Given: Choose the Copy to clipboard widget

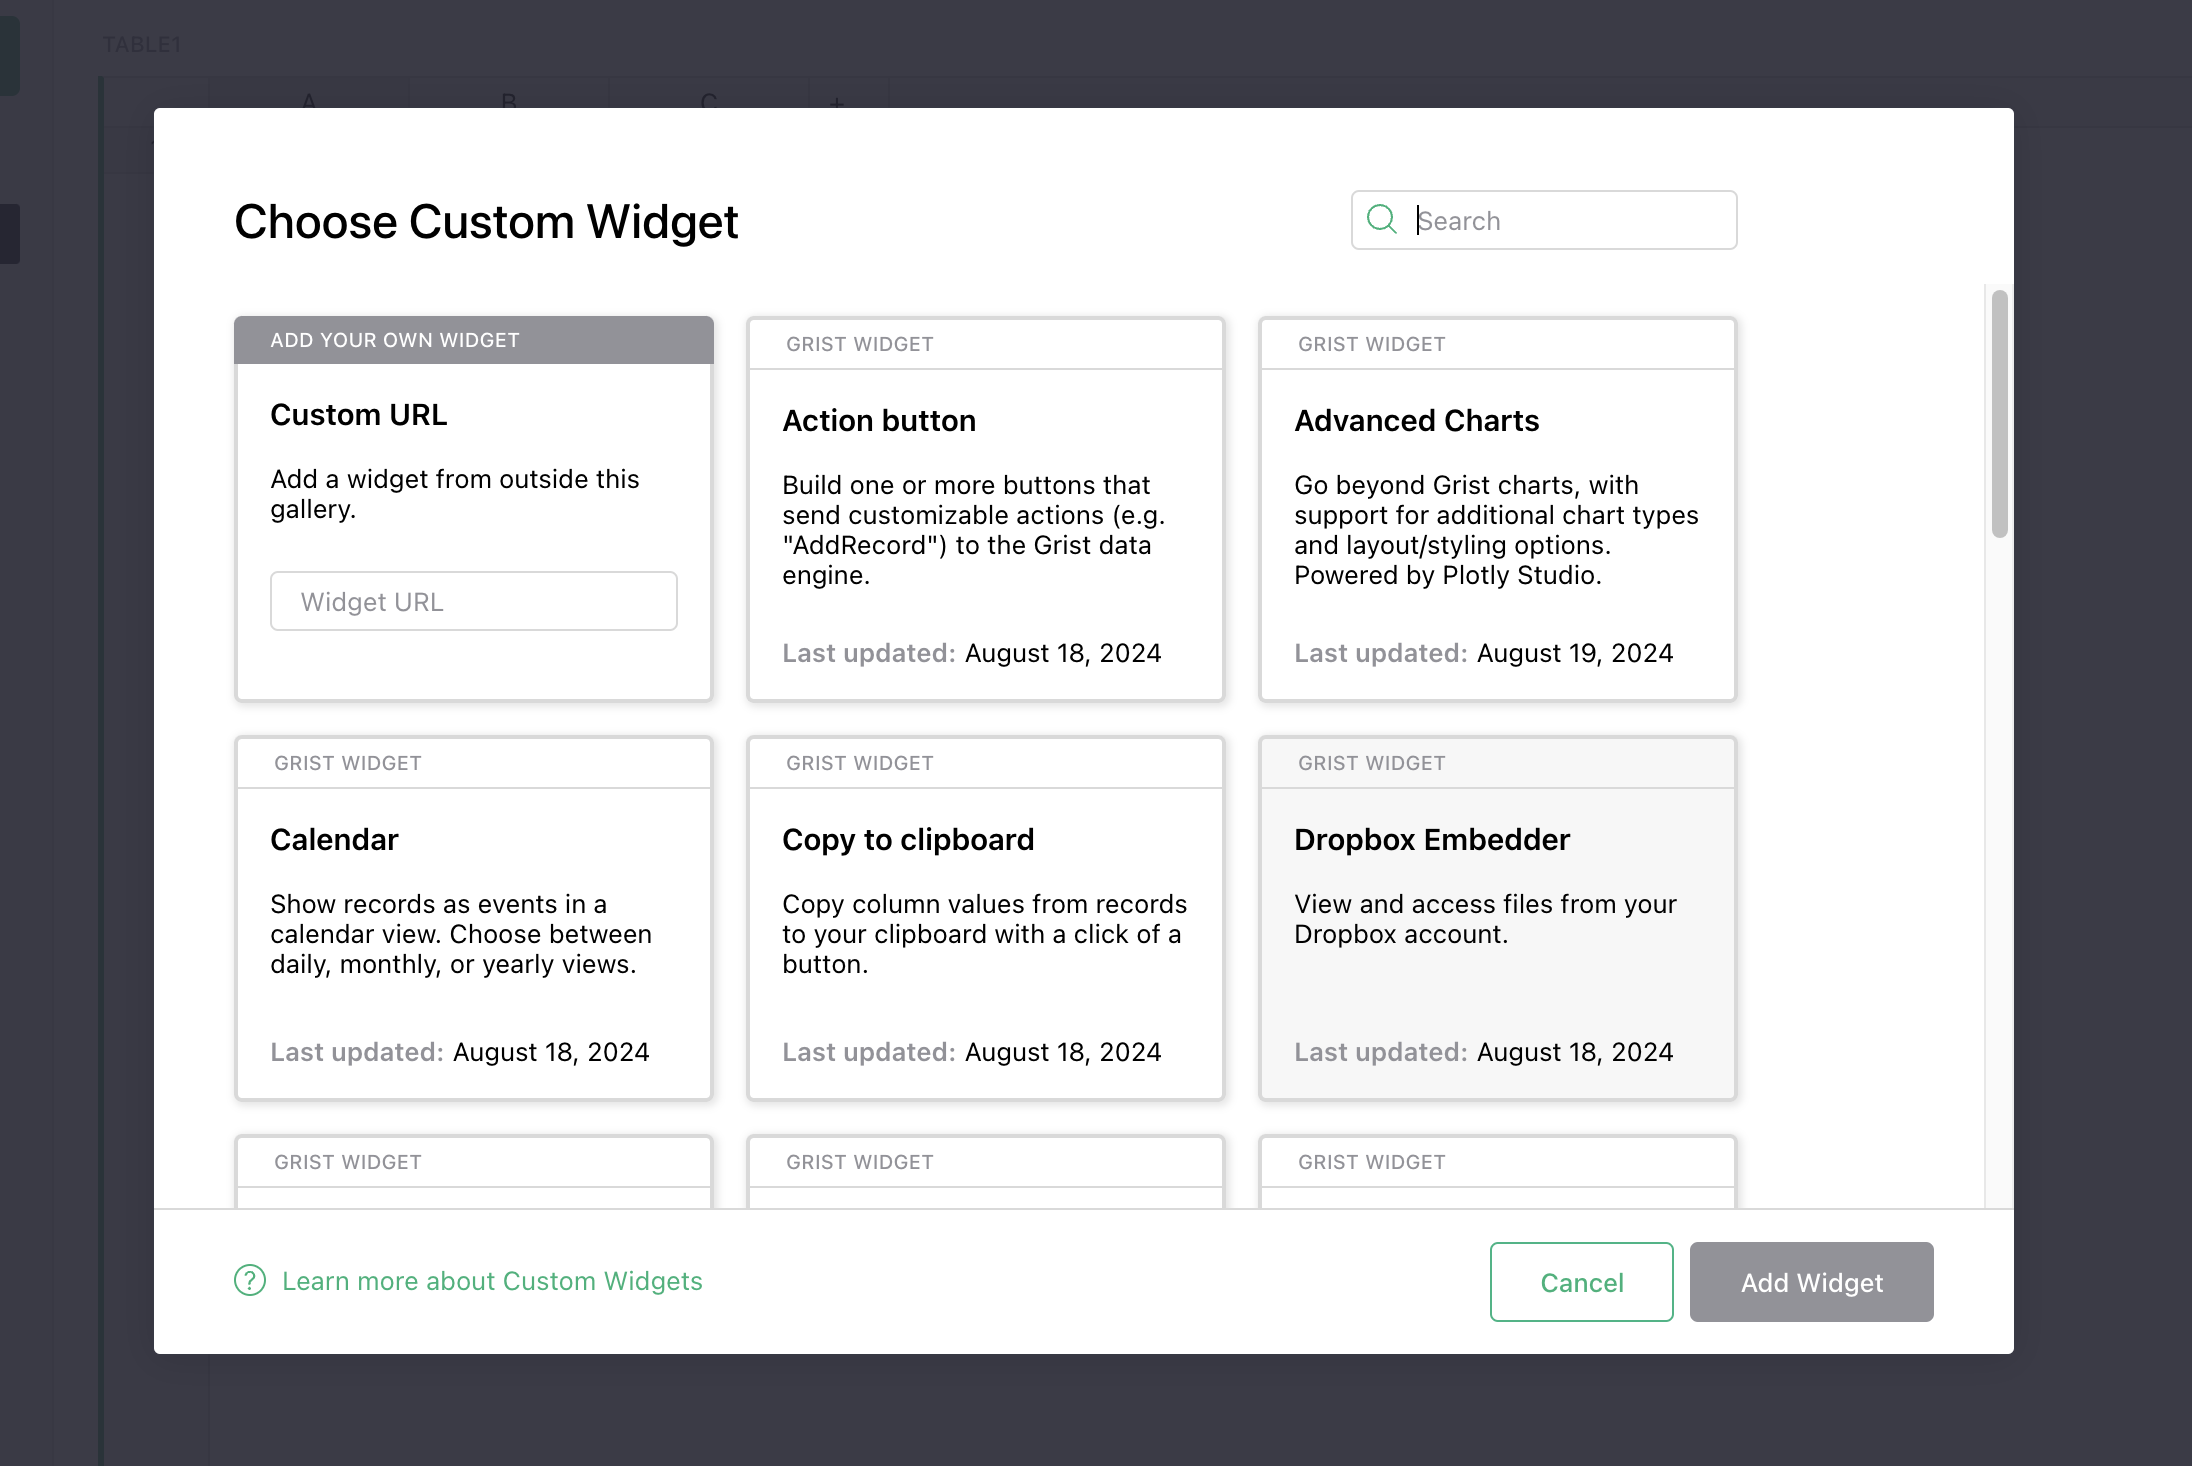Looking at the screenshot, I should pyautogui.click(x=985, y=920).
